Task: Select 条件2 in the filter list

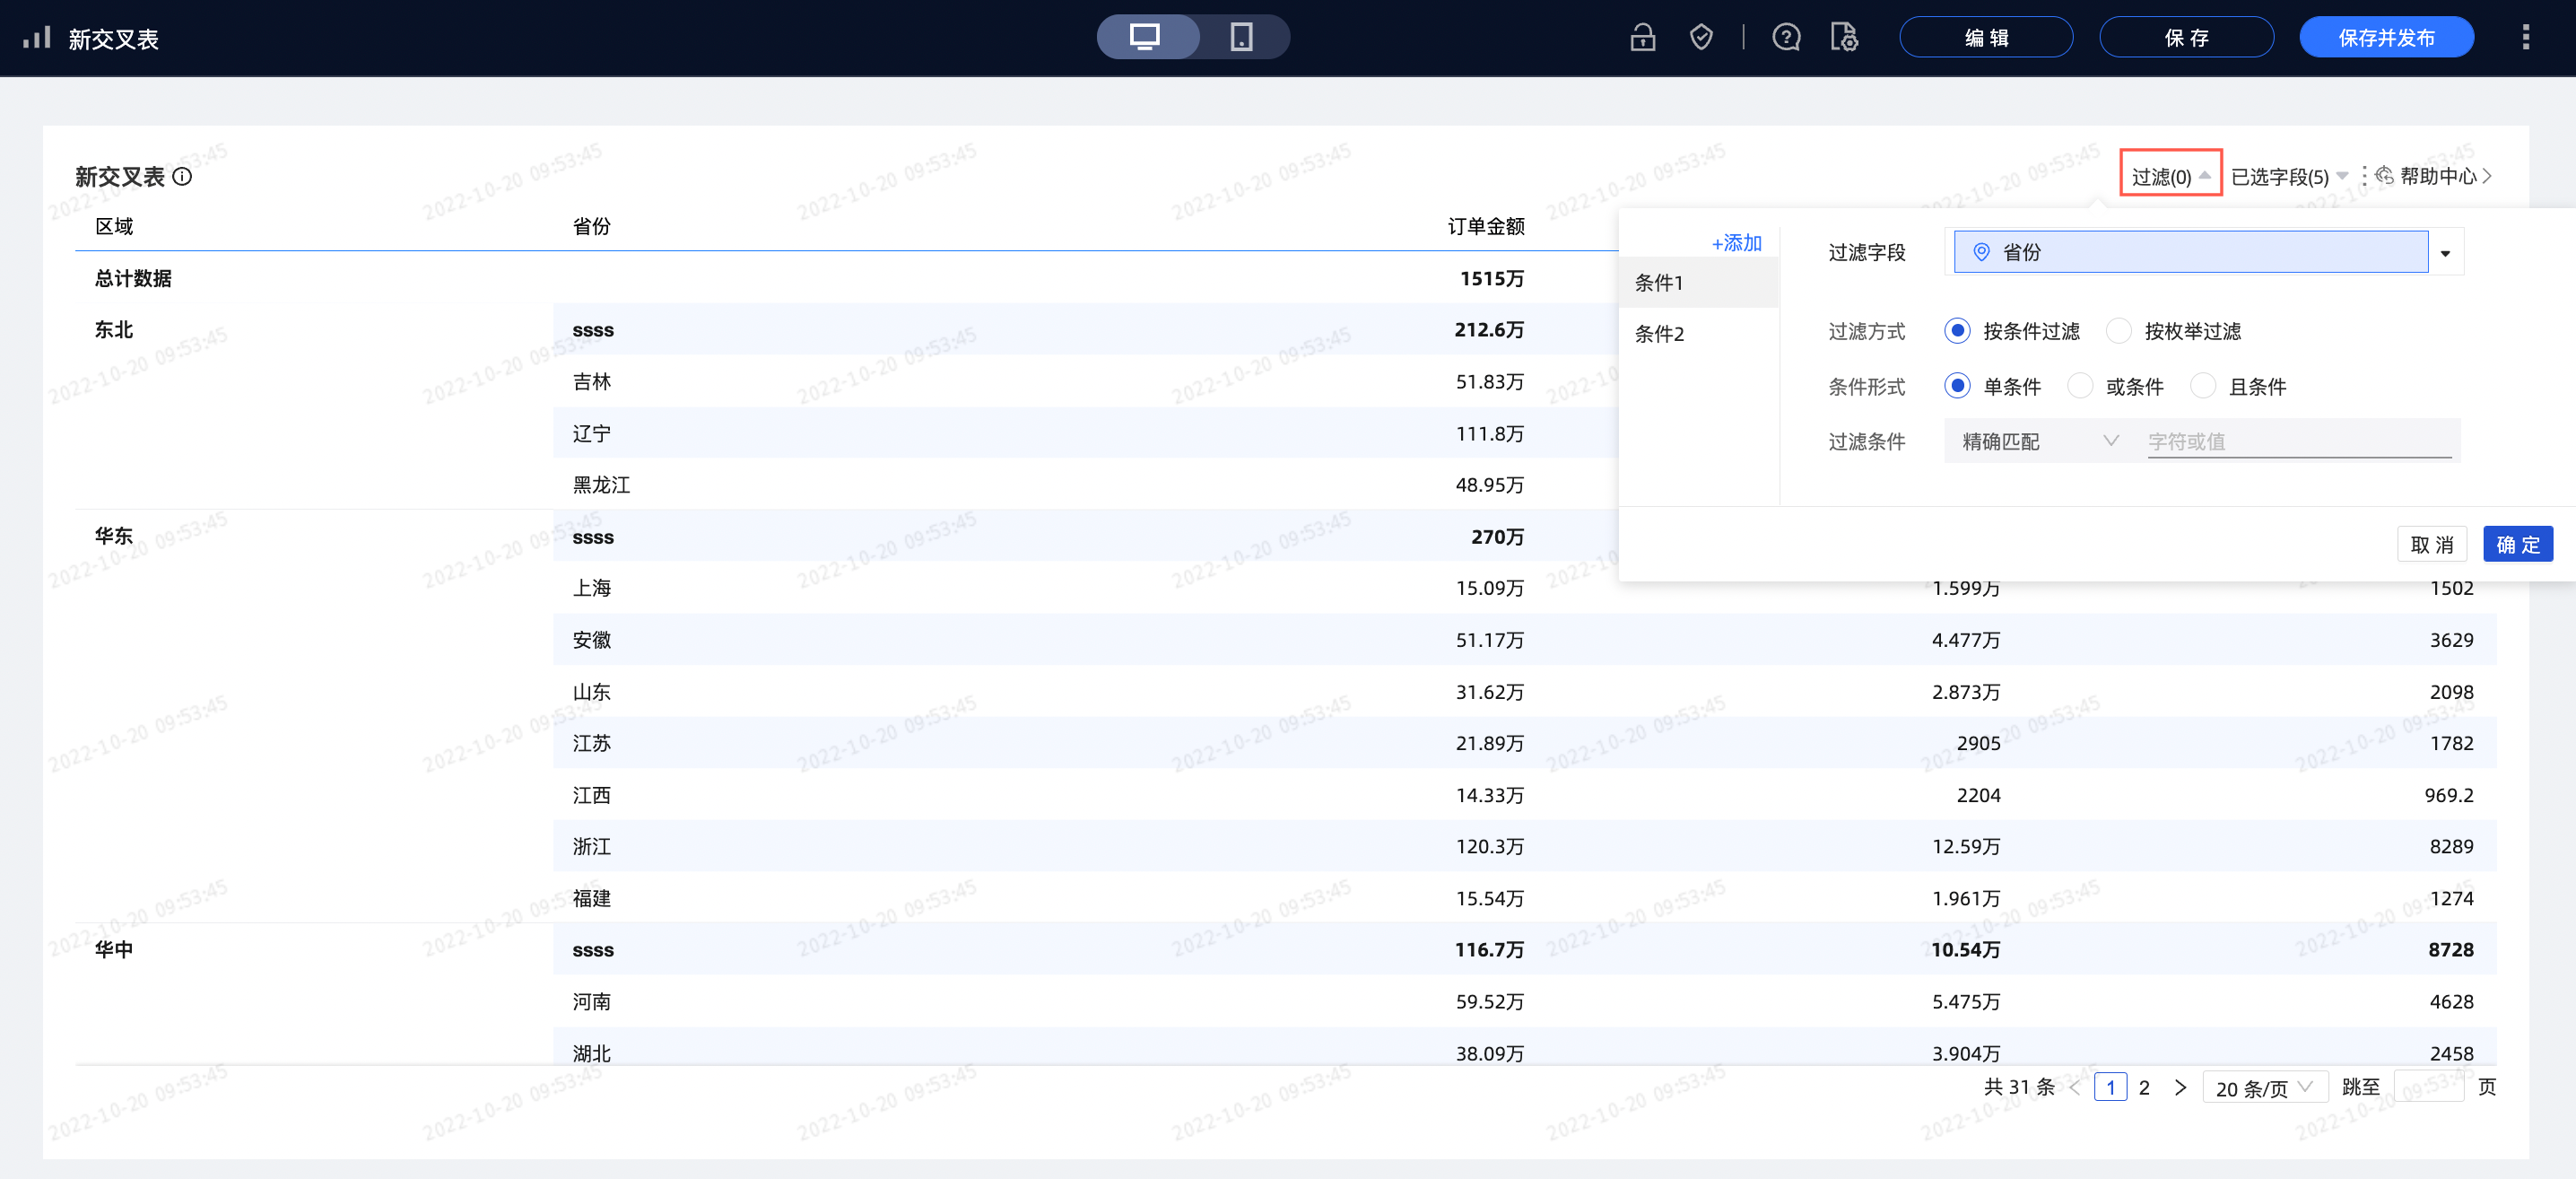Action: [1699, 334]
